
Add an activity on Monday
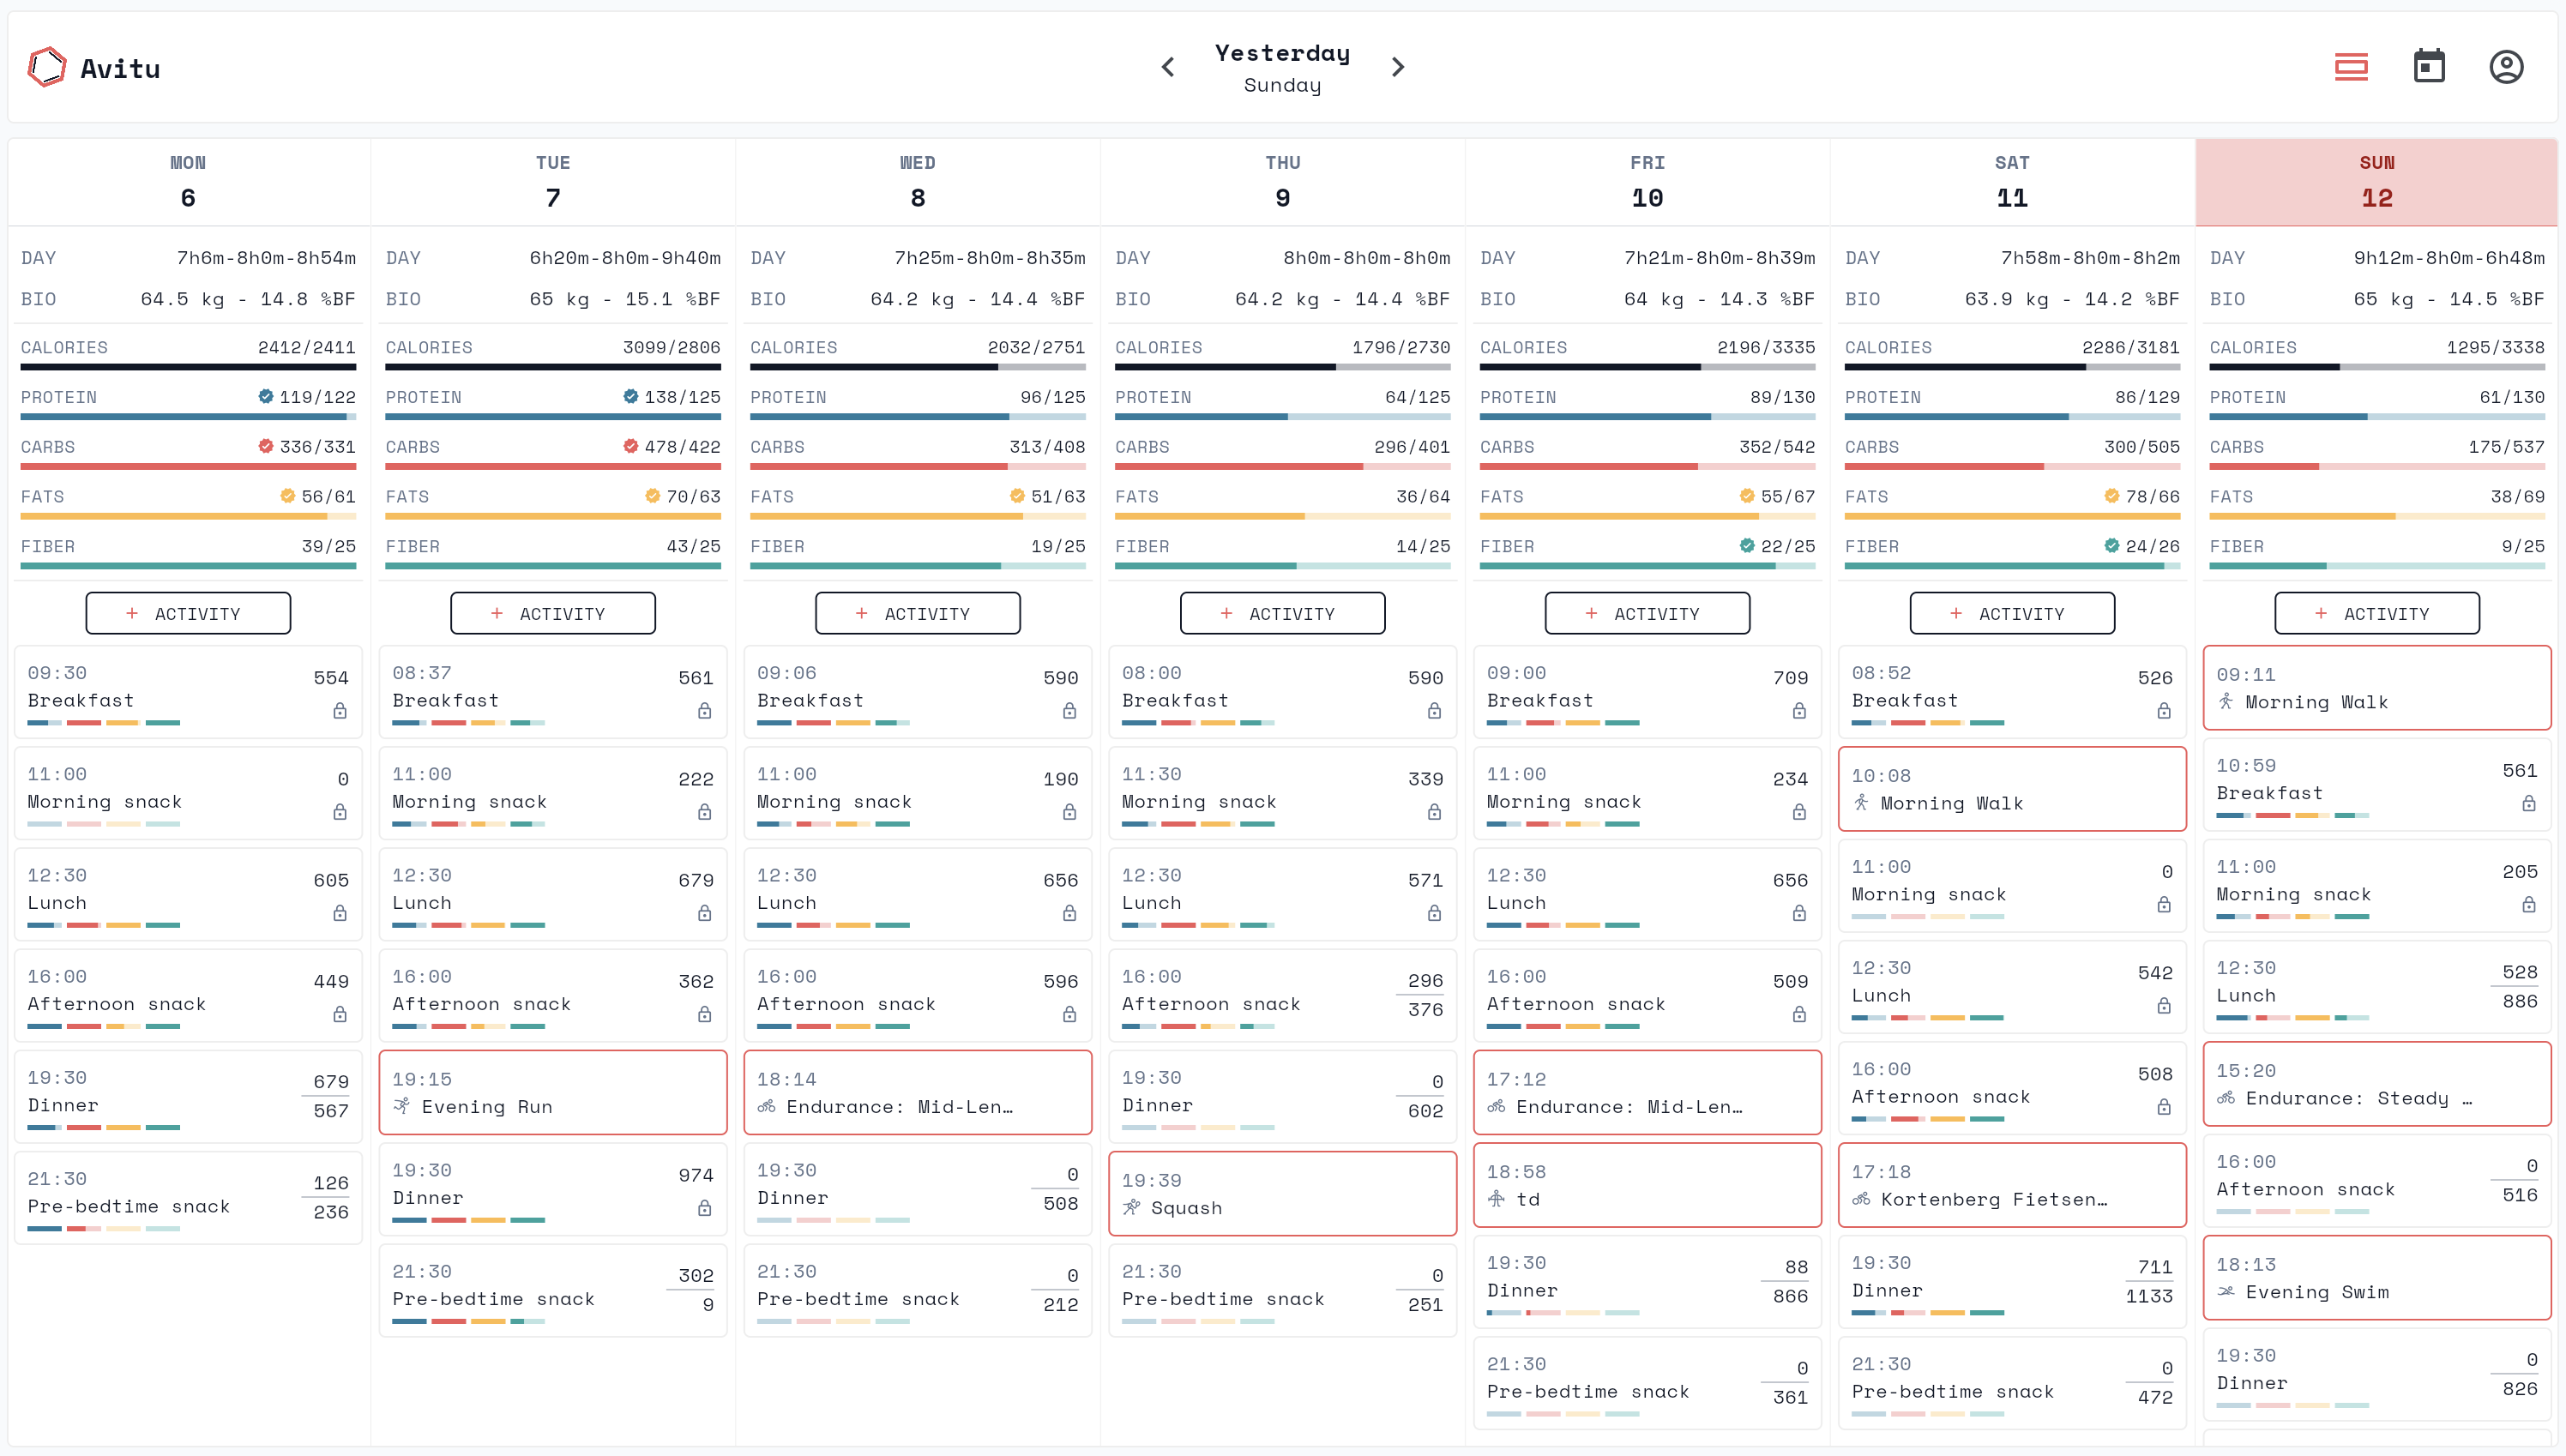188,613
